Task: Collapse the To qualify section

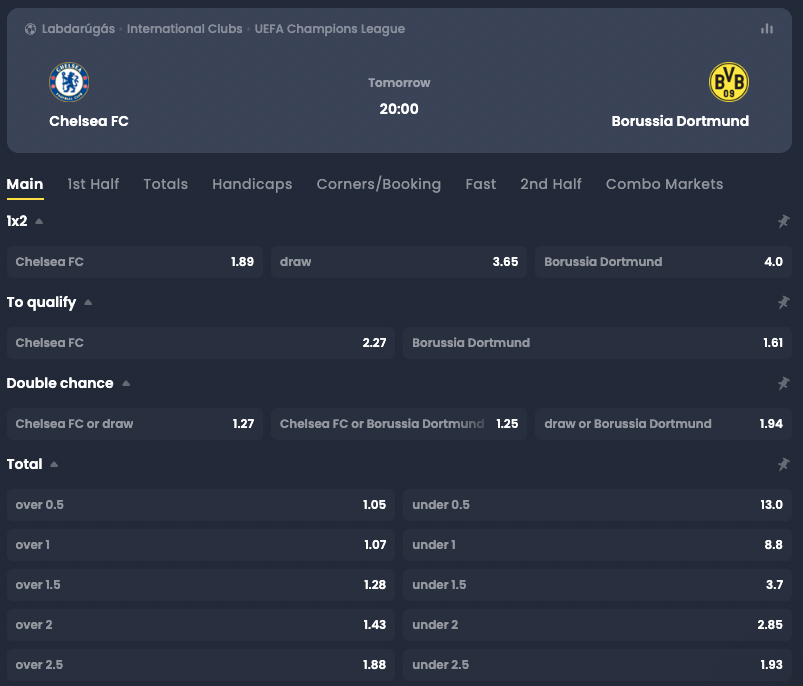Action: 88,303
